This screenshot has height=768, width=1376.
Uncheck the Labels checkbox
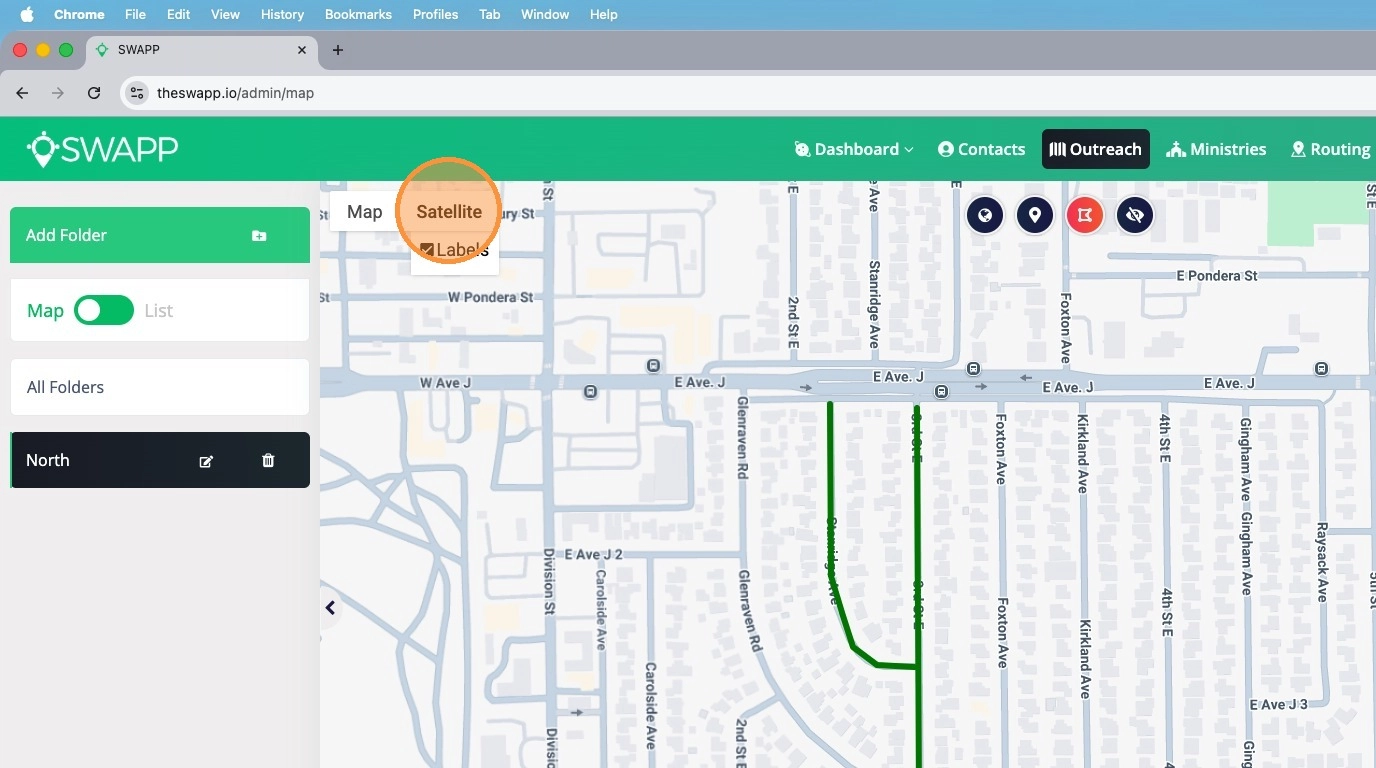click(x=427, y=250)
